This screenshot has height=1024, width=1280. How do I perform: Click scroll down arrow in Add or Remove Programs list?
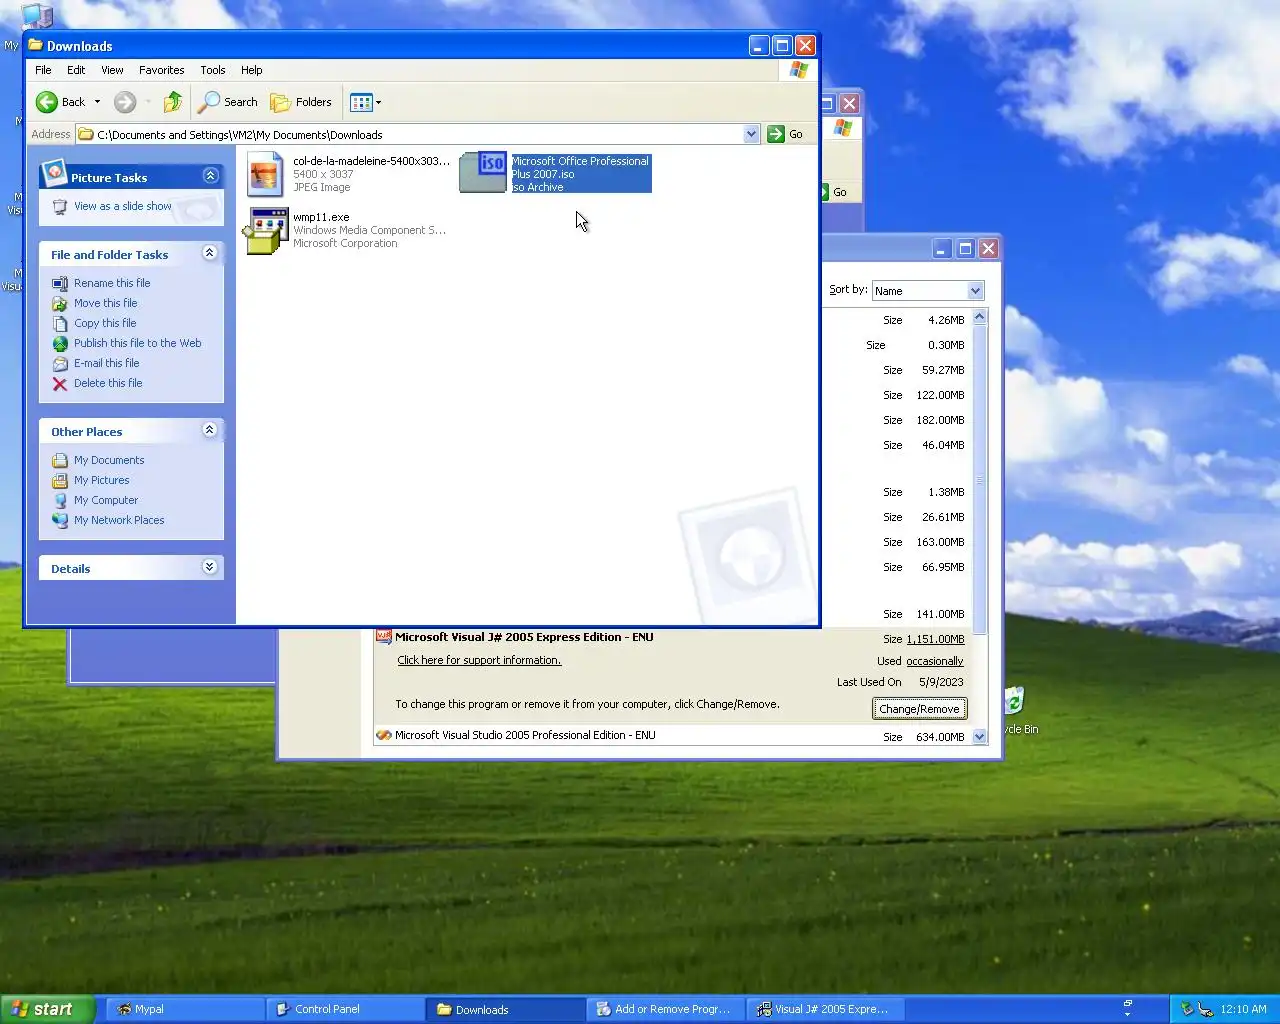(980, 737)
